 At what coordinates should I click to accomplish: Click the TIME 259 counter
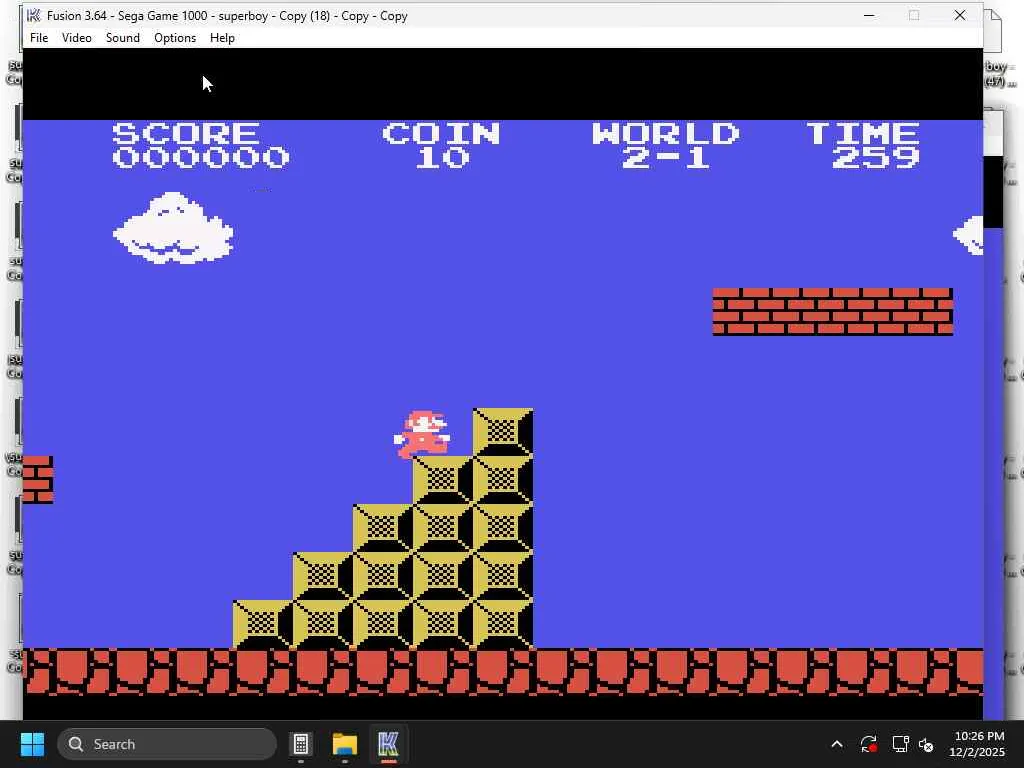pyautogui.click(x=863, y=146)
